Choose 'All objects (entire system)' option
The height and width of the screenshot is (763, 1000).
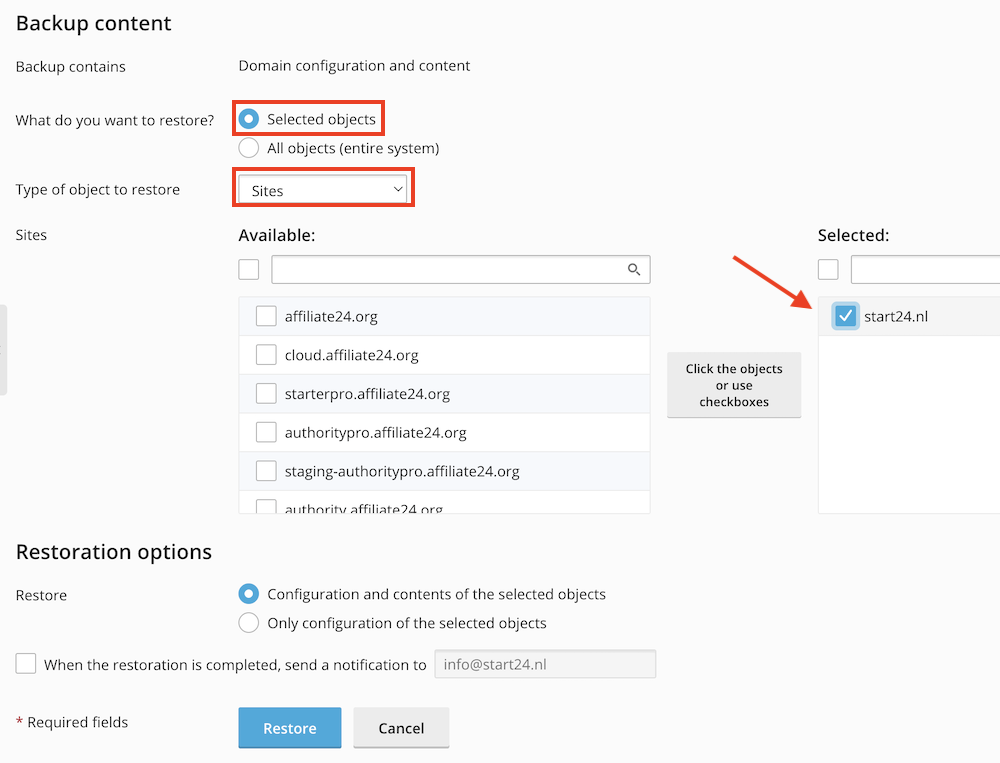(249, 148)
